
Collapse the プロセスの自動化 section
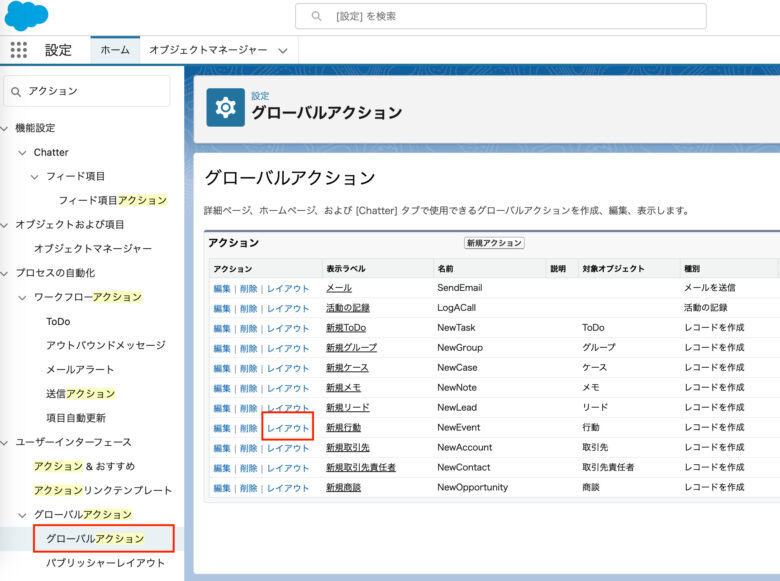click(4, 273)
